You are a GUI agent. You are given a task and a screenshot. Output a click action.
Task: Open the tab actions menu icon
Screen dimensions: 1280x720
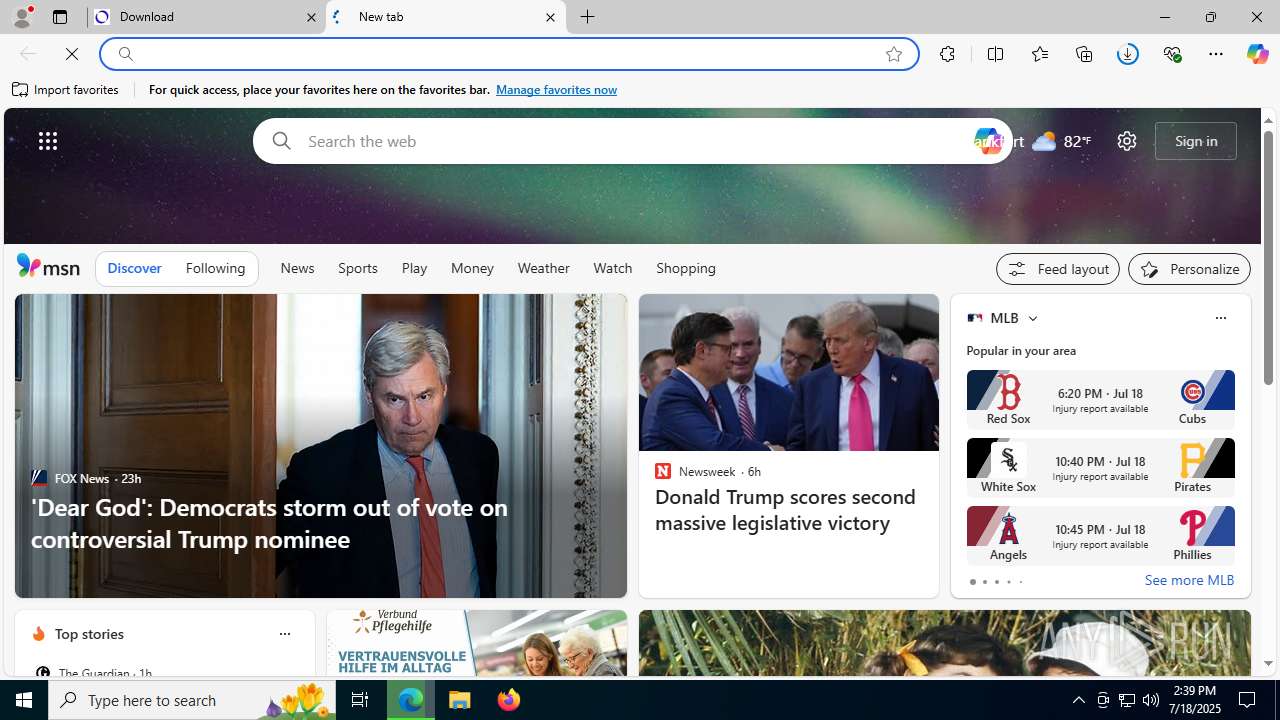pyautogui.click(x=60, y=17)
